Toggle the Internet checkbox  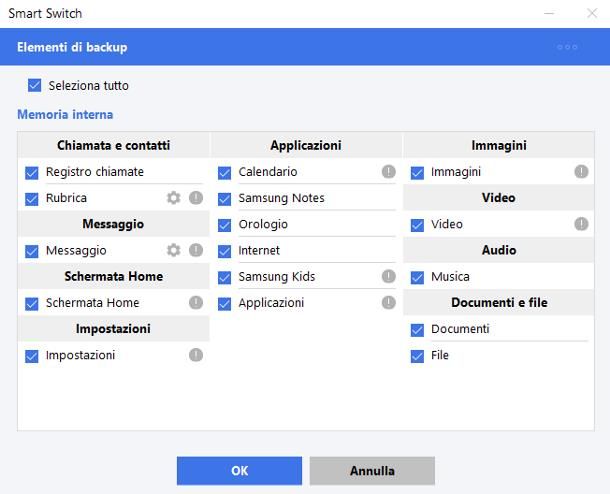(x=224, y=252)
